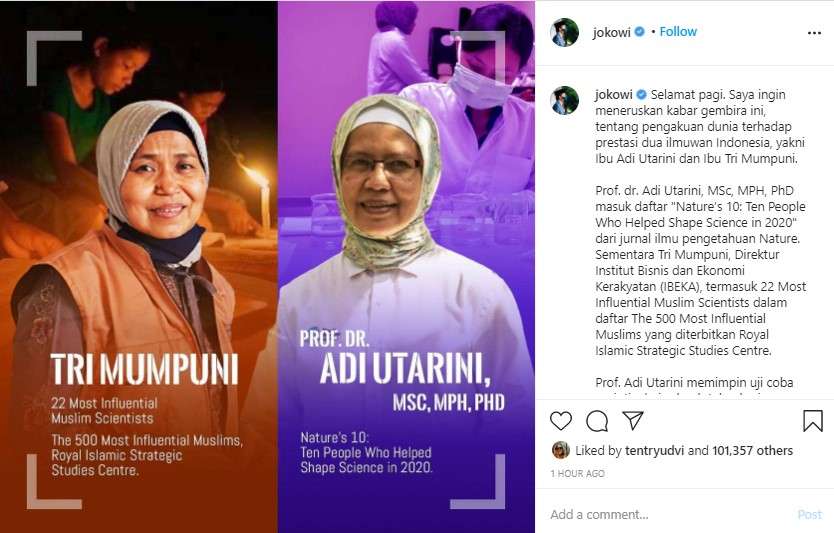Click the verified badge in the caption
The width and height of the screenshot is (834, 533).
click(641, 95)
